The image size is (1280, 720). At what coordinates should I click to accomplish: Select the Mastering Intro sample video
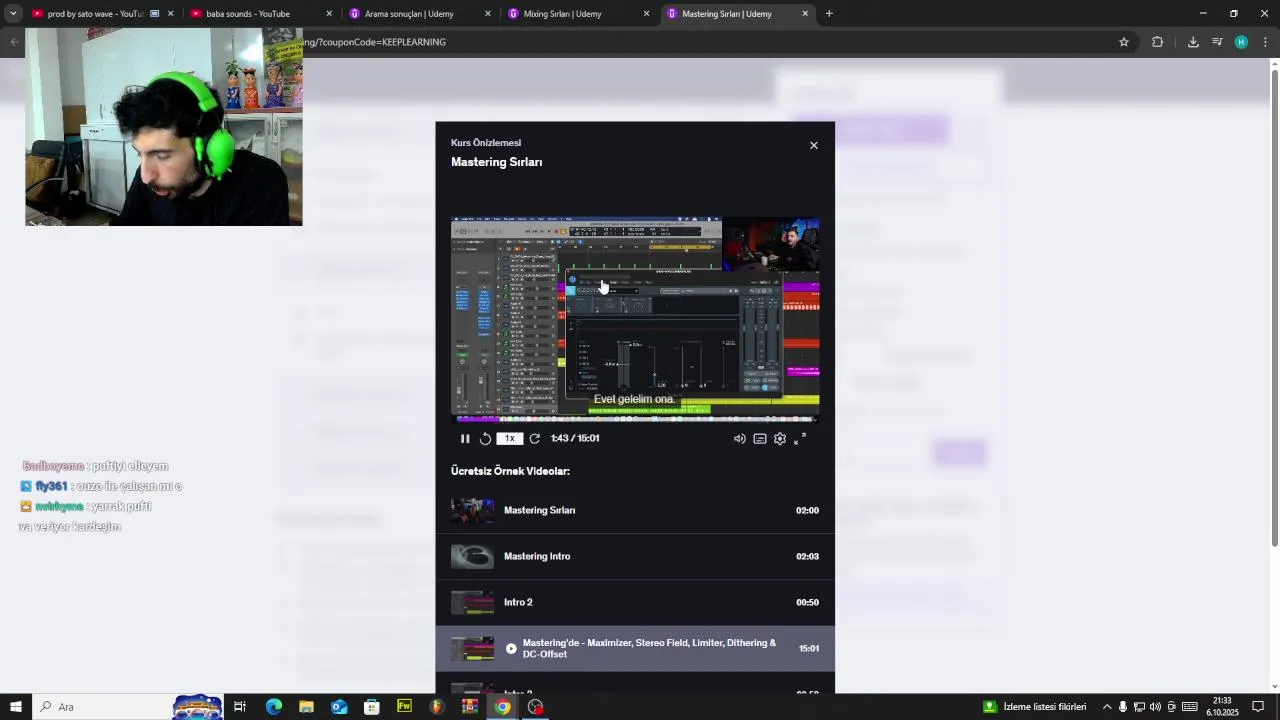tap(635, 556)
